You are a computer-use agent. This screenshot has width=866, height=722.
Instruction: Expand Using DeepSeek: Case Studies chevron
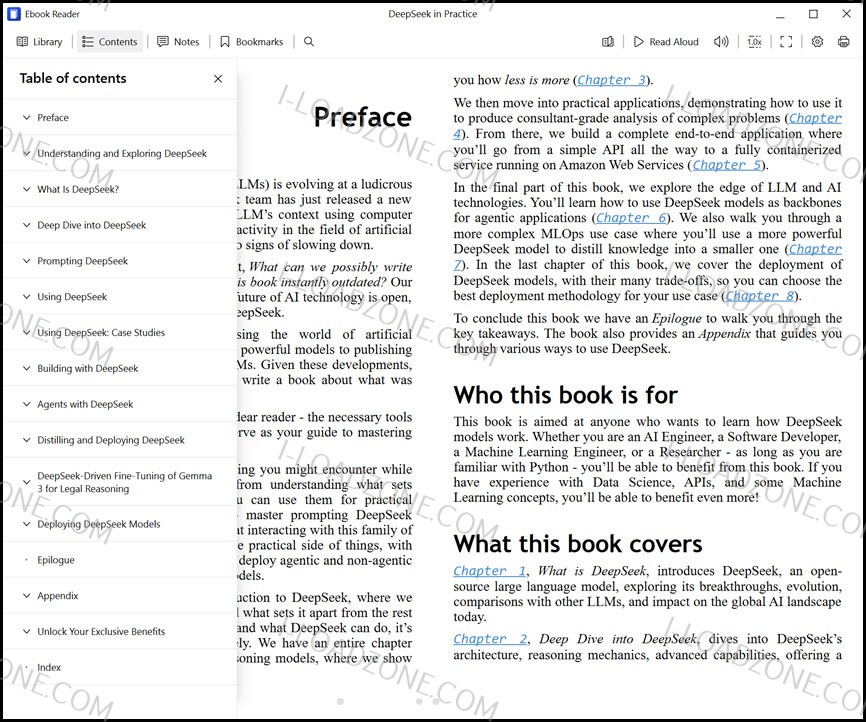click(27, 333)
